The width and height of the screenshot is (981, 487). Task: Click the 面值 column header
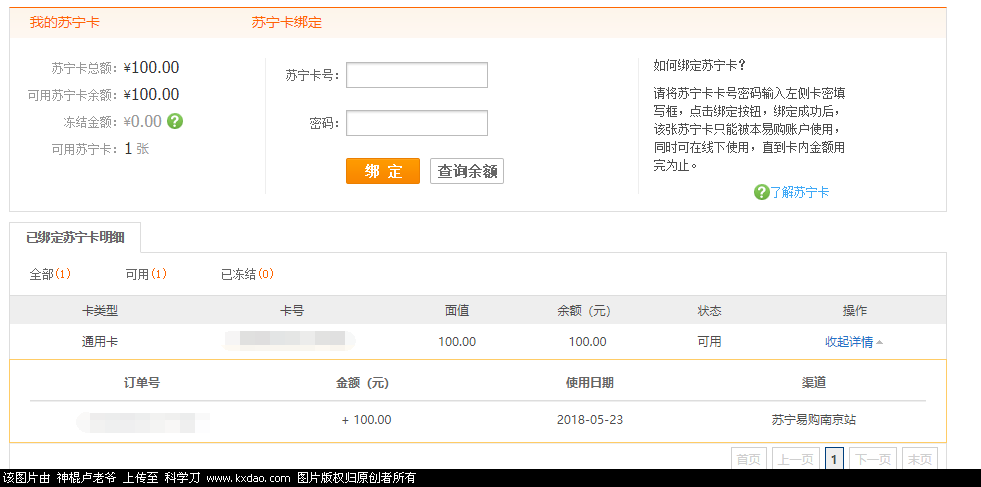457,310
